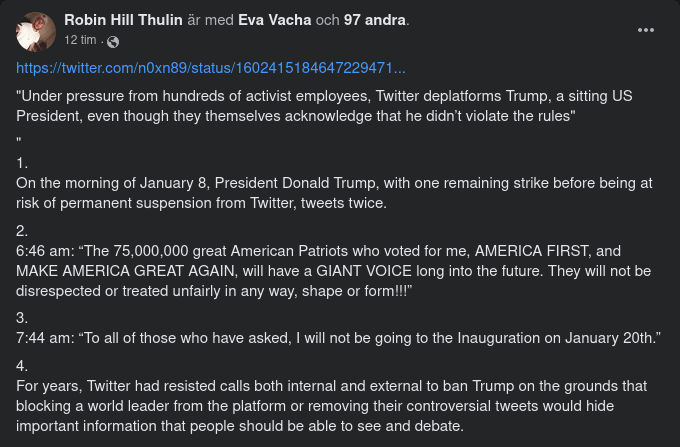Click the numeral '1.' list marker
This screenshot has width=680, height=447.
point(23,162)
